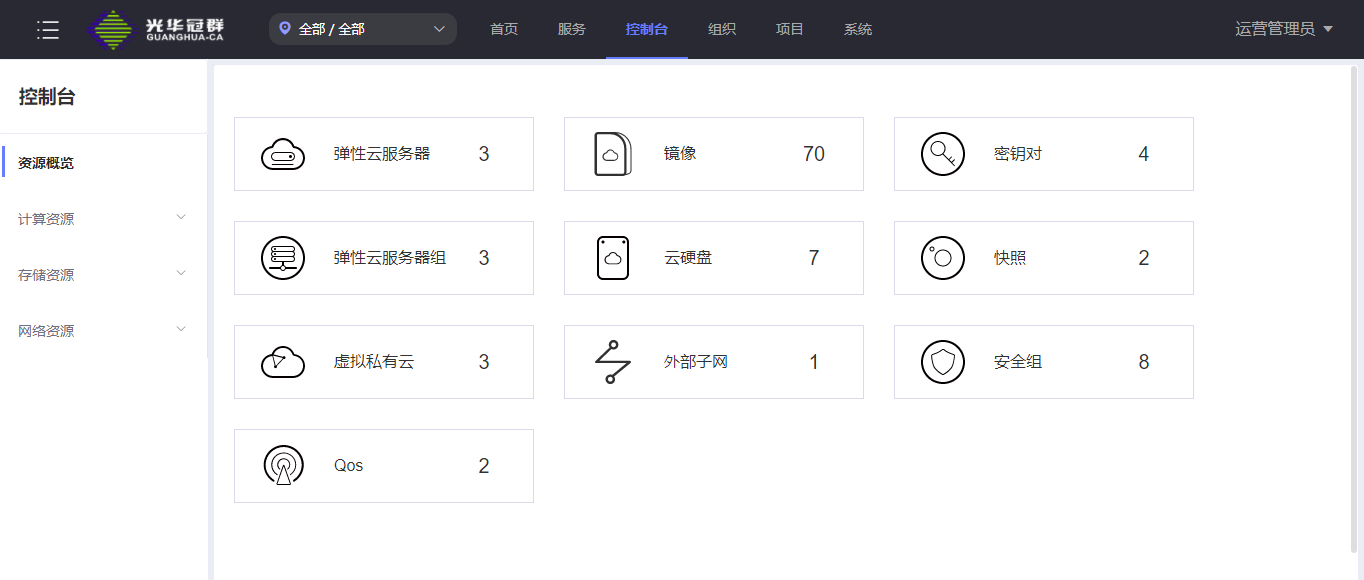
Task: Select 资源概览 in the sidebar
Action: pyautogui.click(x=46, y=163)
